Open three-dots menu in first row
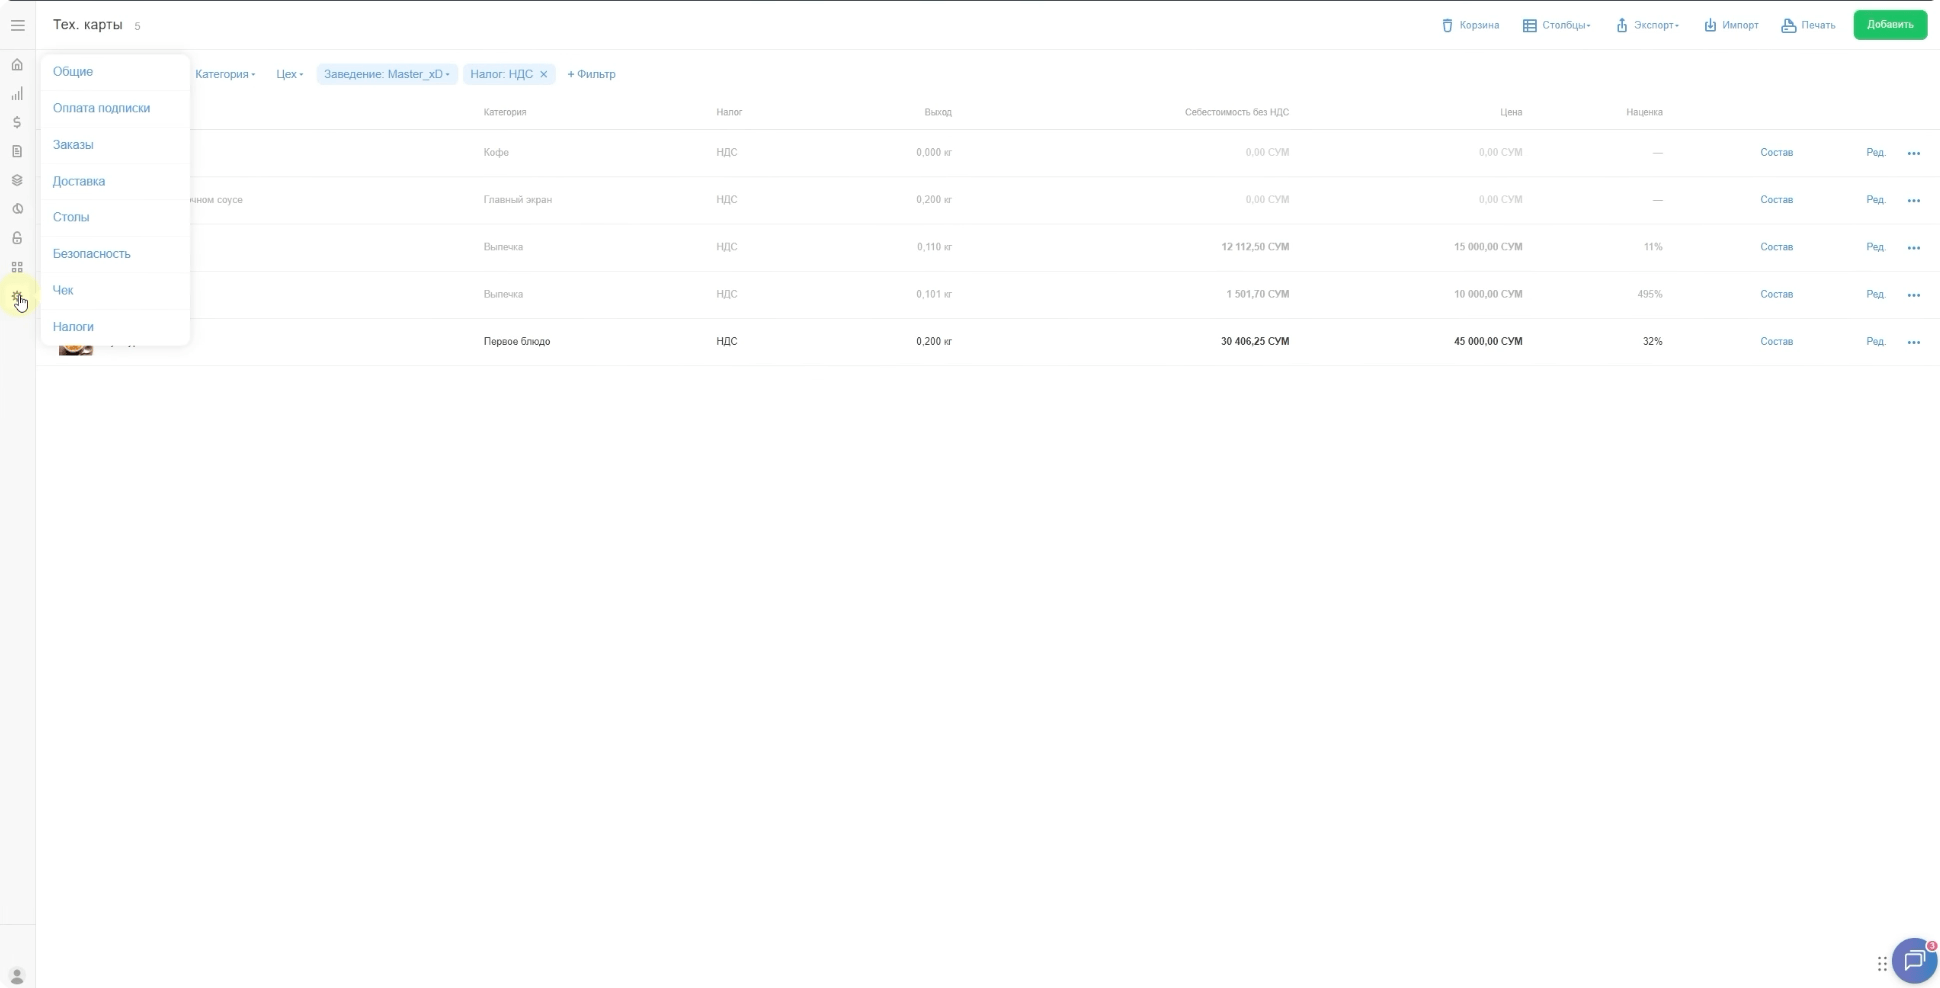Viewport: 1940px width, 988px height. point(1913,153)
